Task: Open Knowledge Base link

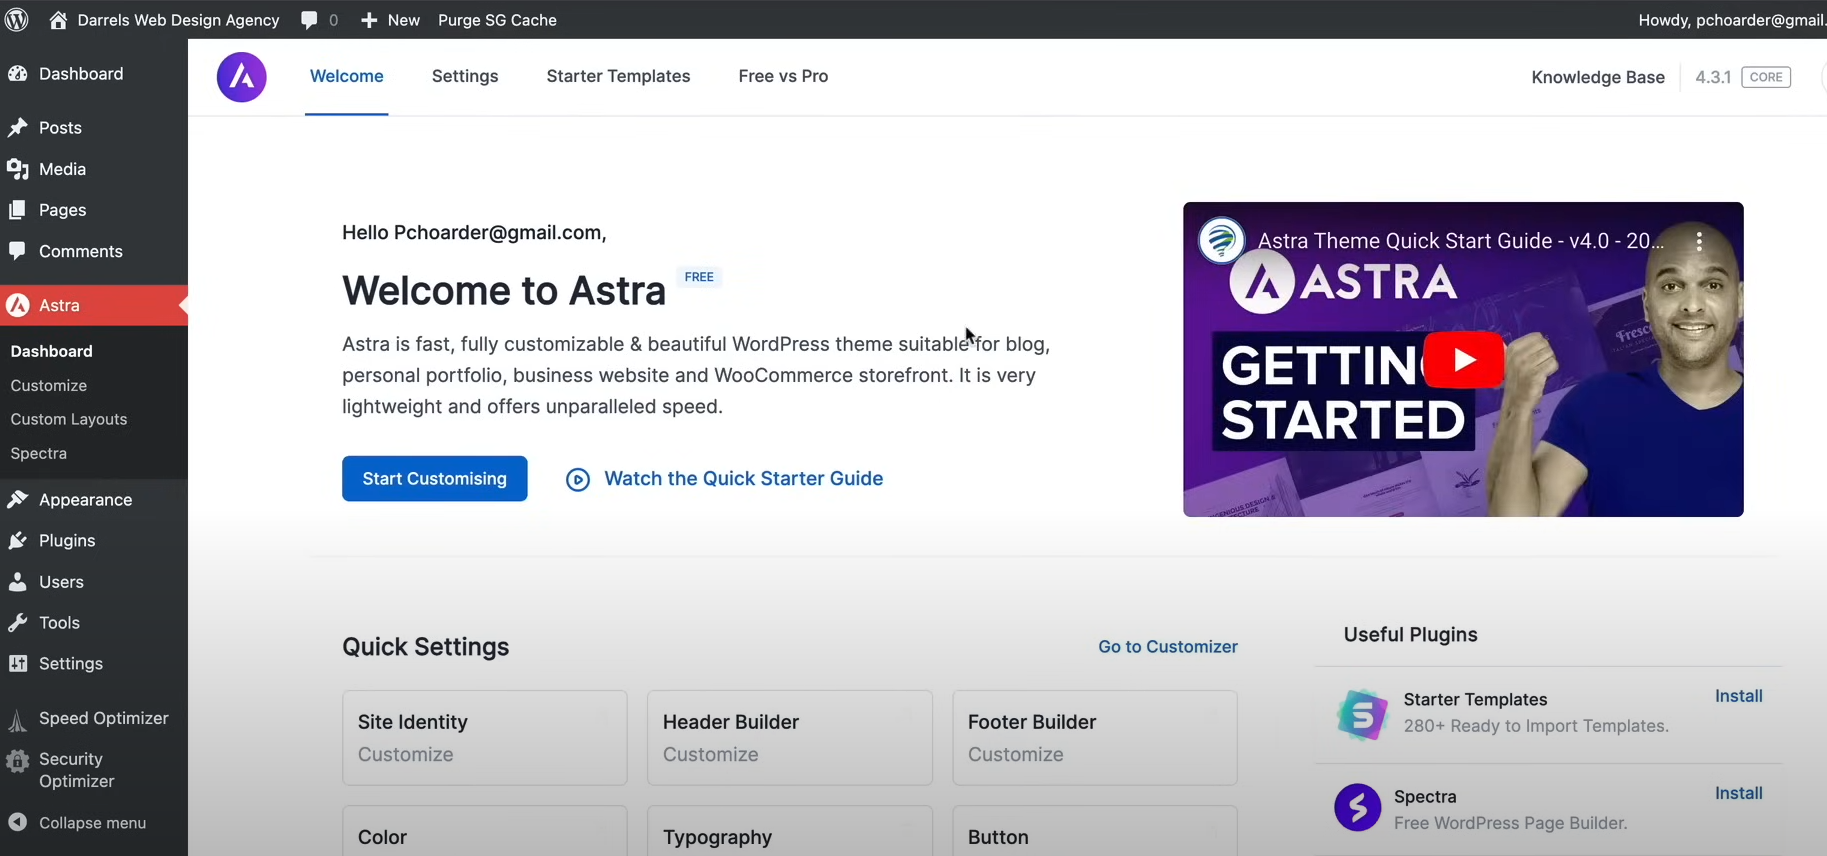Action: coord(1598,78)
